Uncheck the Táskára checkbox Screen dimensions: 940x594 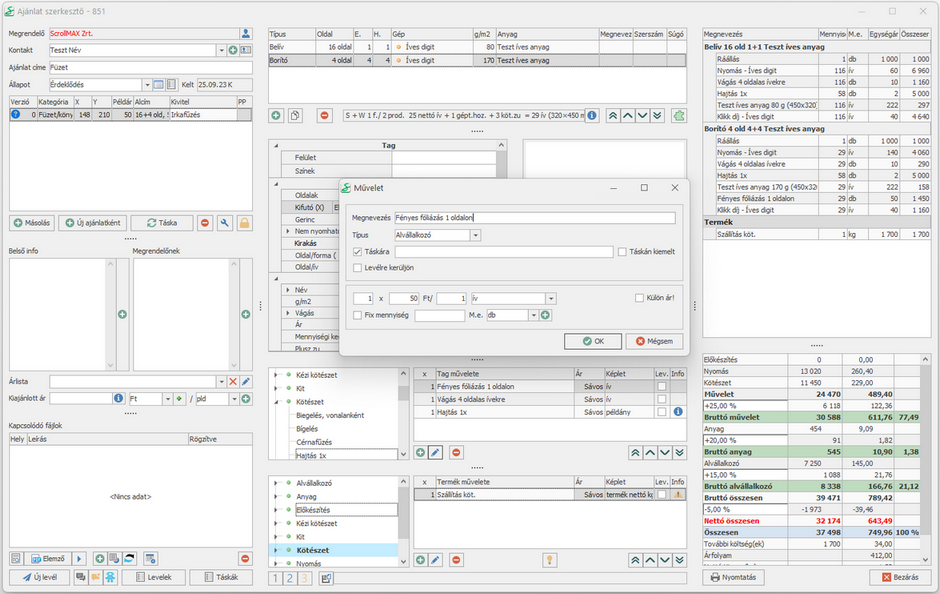[x=358, y=252]
